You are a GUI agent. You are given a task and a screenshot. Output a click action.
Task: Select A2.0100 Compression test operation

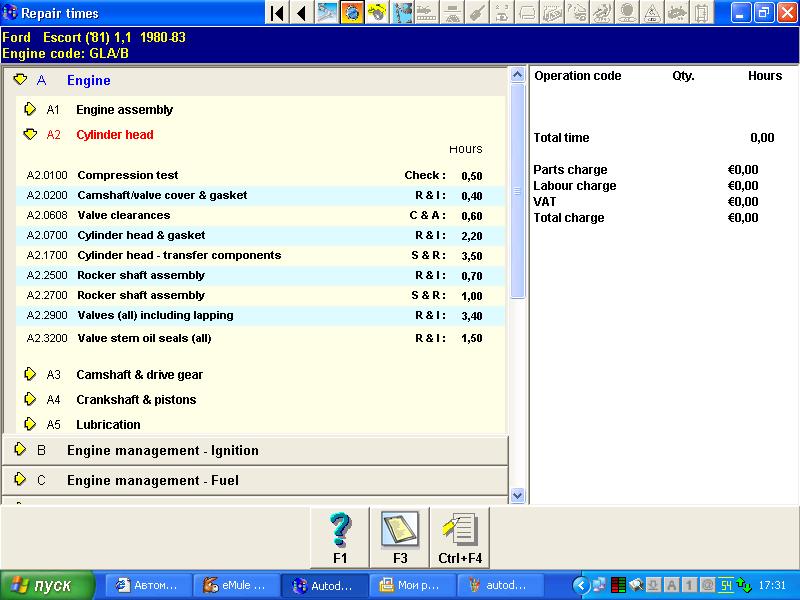(260, 176)
